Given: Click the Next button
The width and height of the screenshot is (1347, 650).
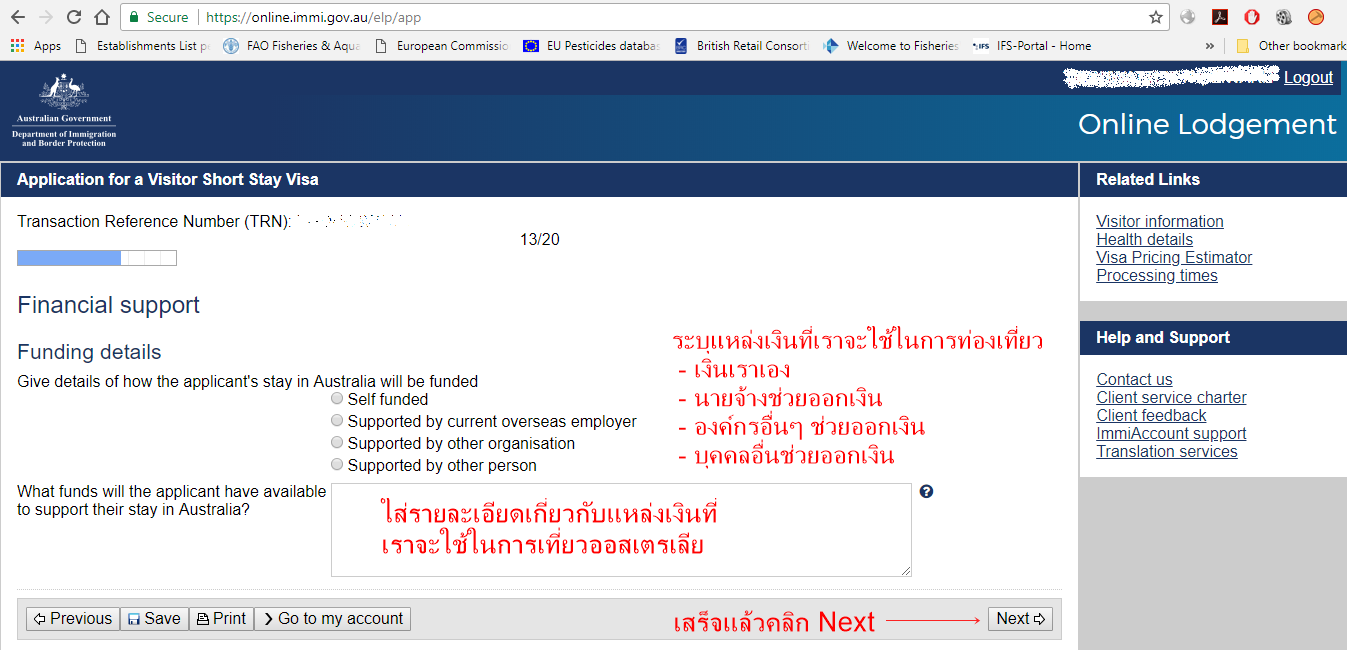Looking at the screenshot, I should coord(1019,619).
